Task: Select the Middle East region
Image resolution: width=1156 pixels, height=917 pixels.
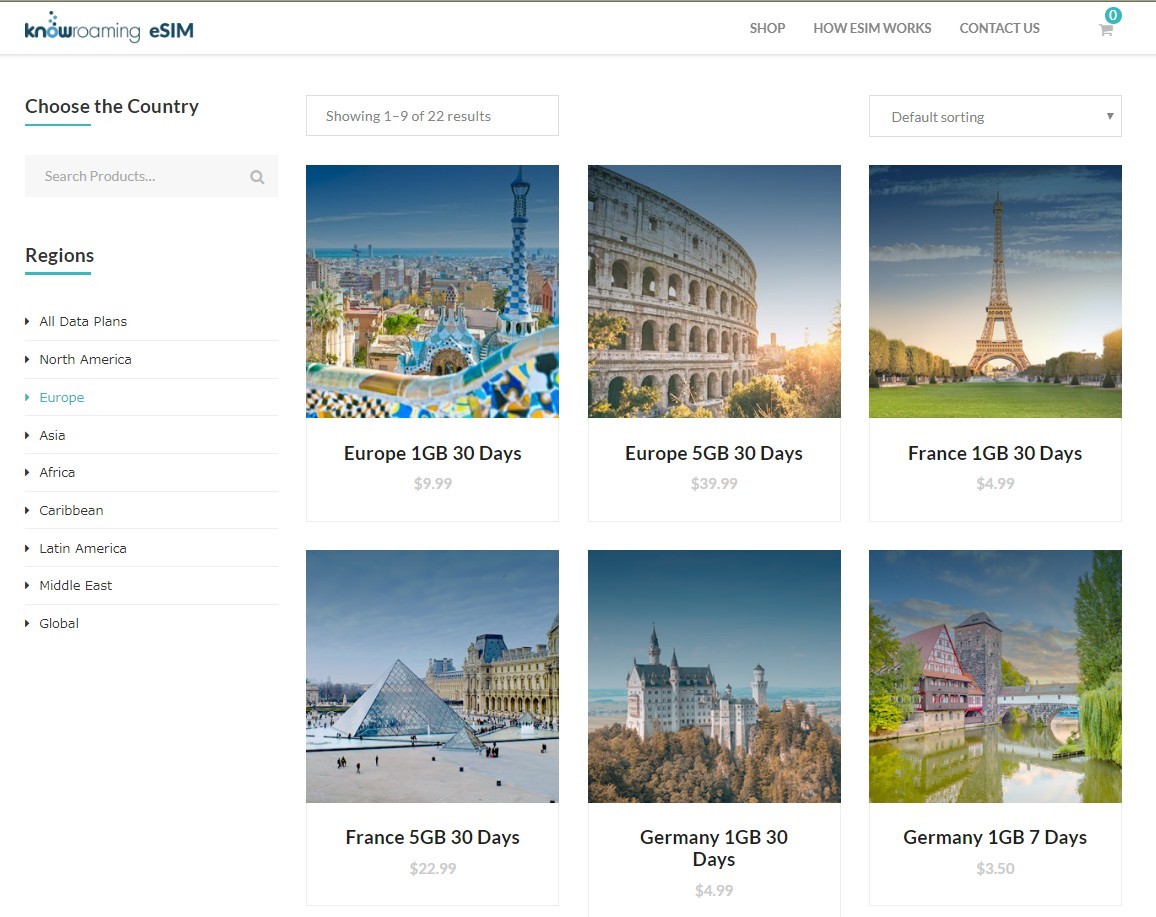Action: (x=75, y=585)
